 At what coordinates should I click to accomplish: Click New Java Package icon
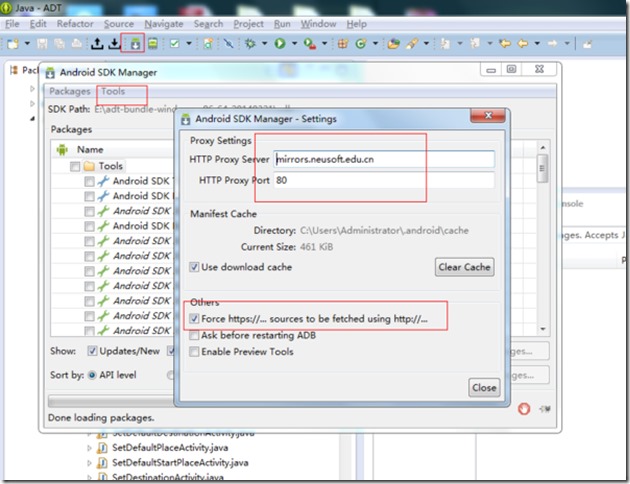point(342,43)
